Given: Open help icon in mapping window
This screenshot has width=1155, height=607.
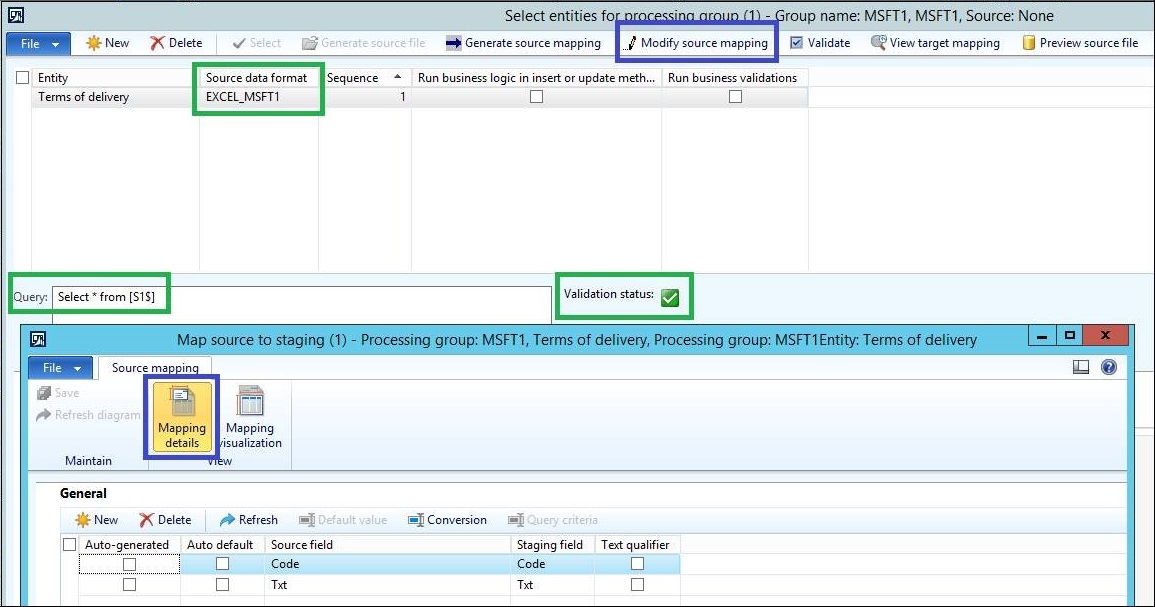Looking at the screenshot, I should coord(1108,367).
